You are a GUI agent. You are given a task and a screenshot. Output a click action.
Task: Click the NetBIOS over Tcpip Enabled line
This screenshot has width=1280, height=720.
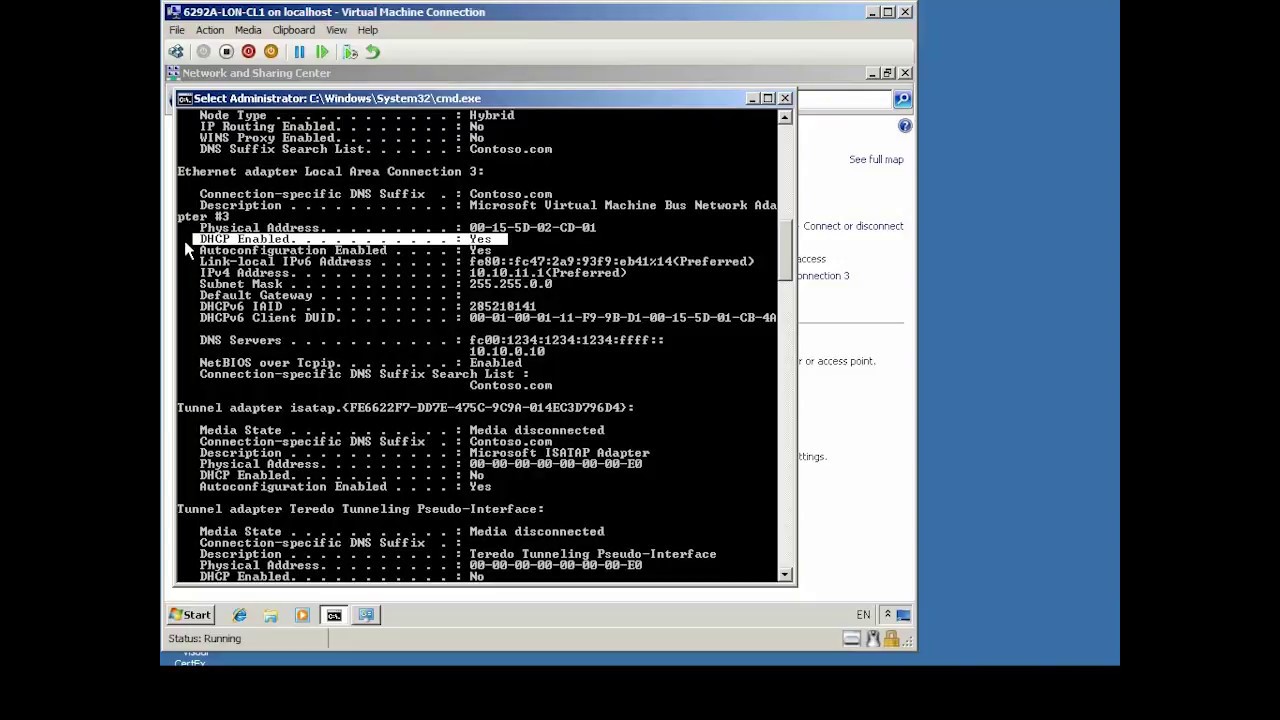click(x=361, y=363)
